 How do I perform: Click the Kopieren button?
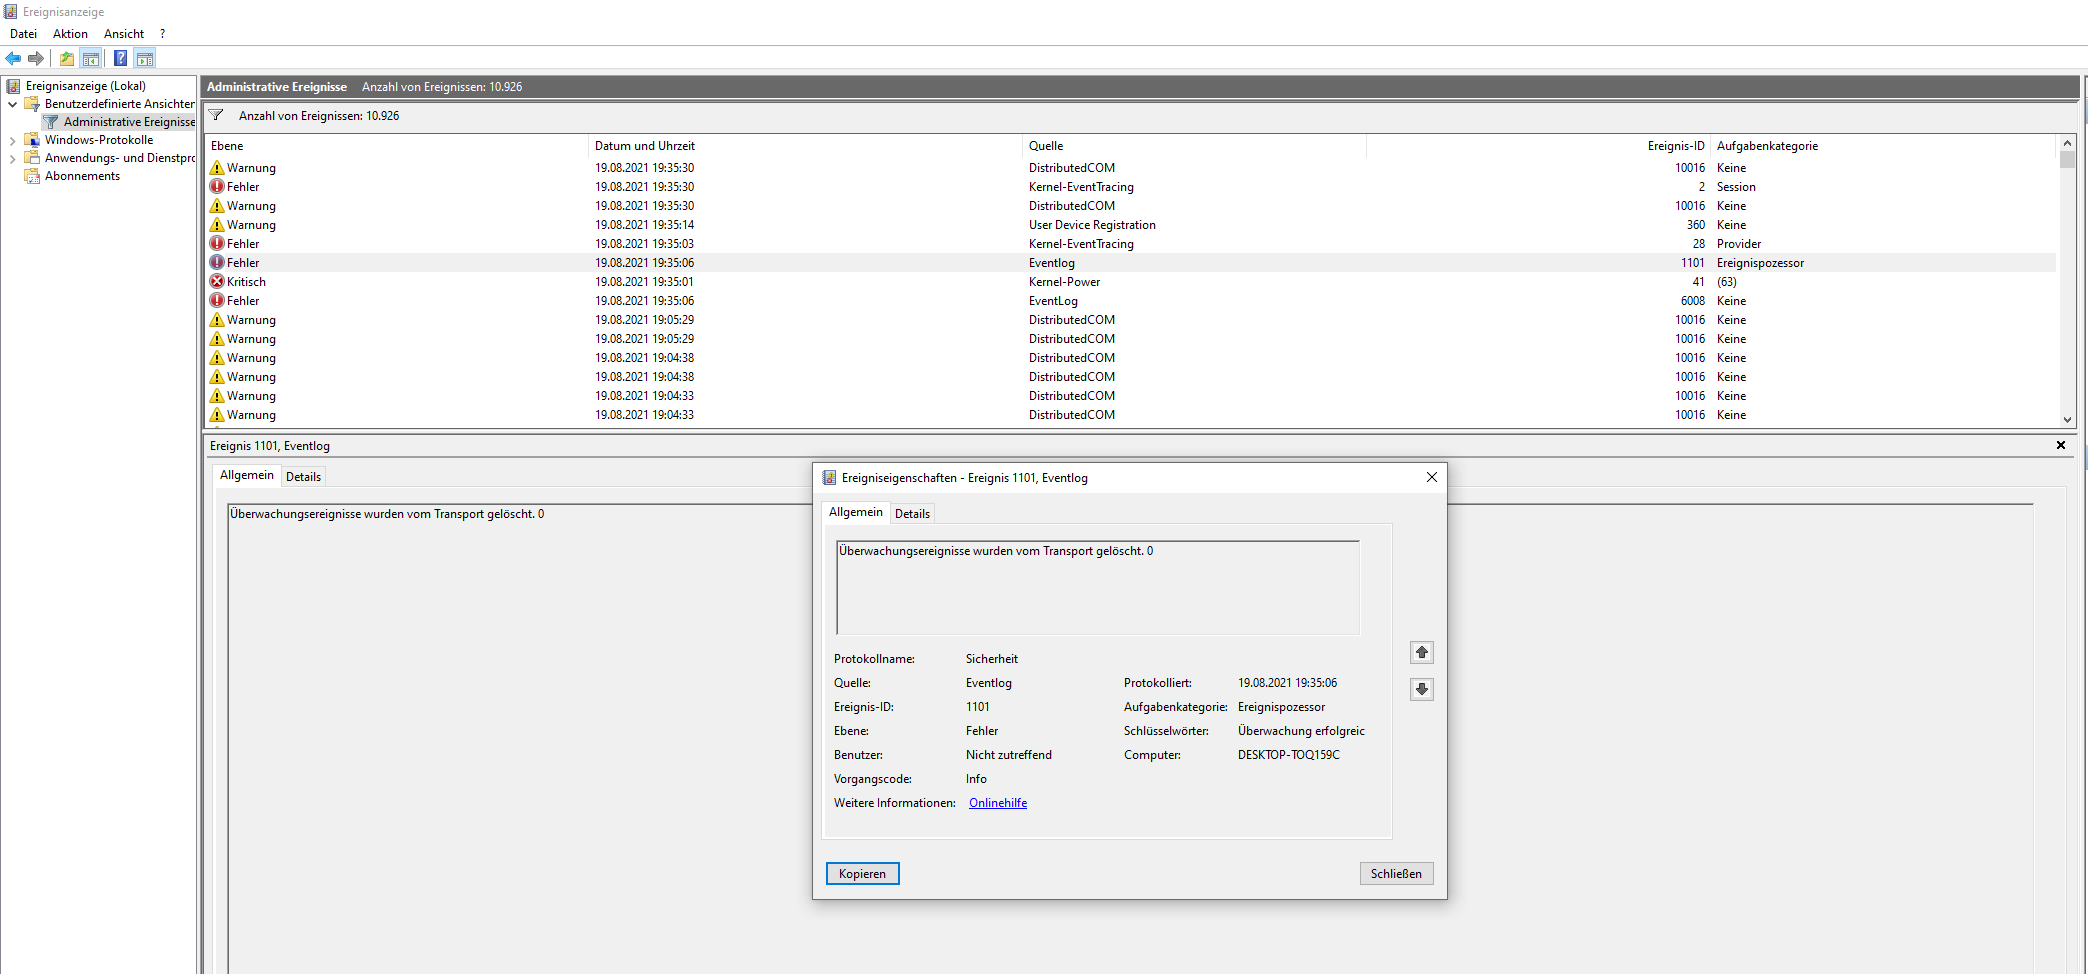[862, 874]
